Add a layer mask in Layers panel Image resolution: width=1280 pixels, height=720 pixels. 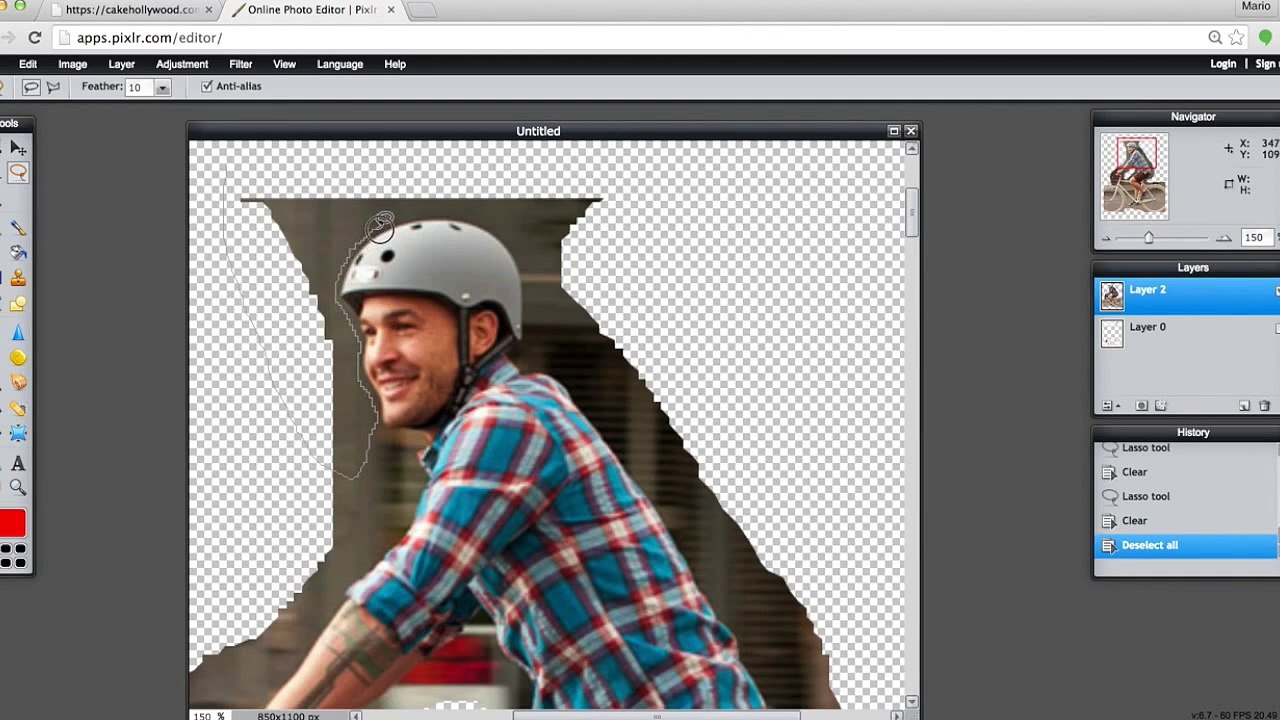point(1141,406)
